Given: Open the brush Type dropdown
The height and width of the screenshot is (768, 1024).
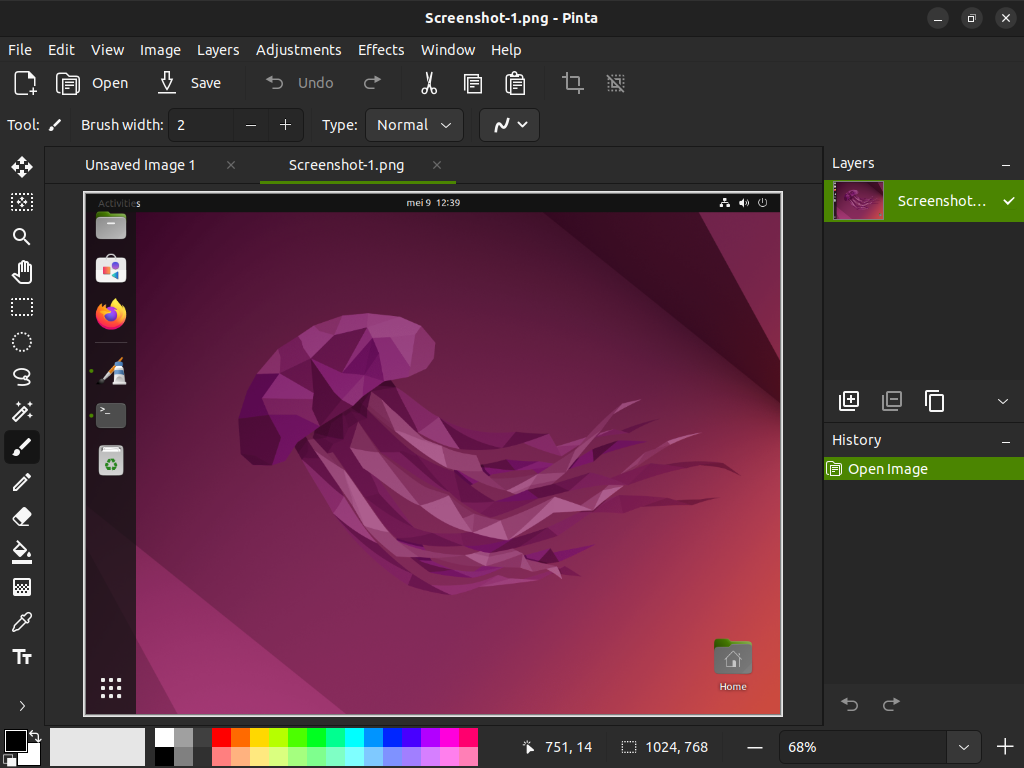Looking at the screenshot, I should pyautogui.click(x=414, y=125).
